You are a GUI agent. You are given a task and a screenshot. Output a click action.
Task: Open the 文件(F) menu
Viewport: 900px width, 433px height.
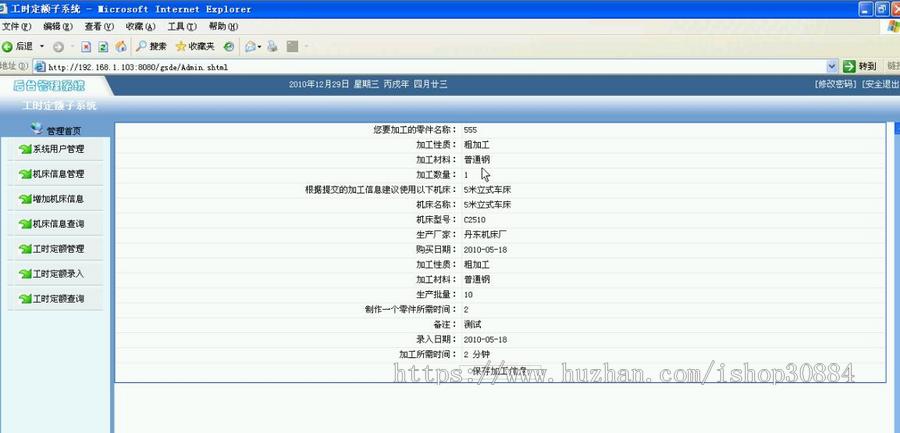pos(16,26)
